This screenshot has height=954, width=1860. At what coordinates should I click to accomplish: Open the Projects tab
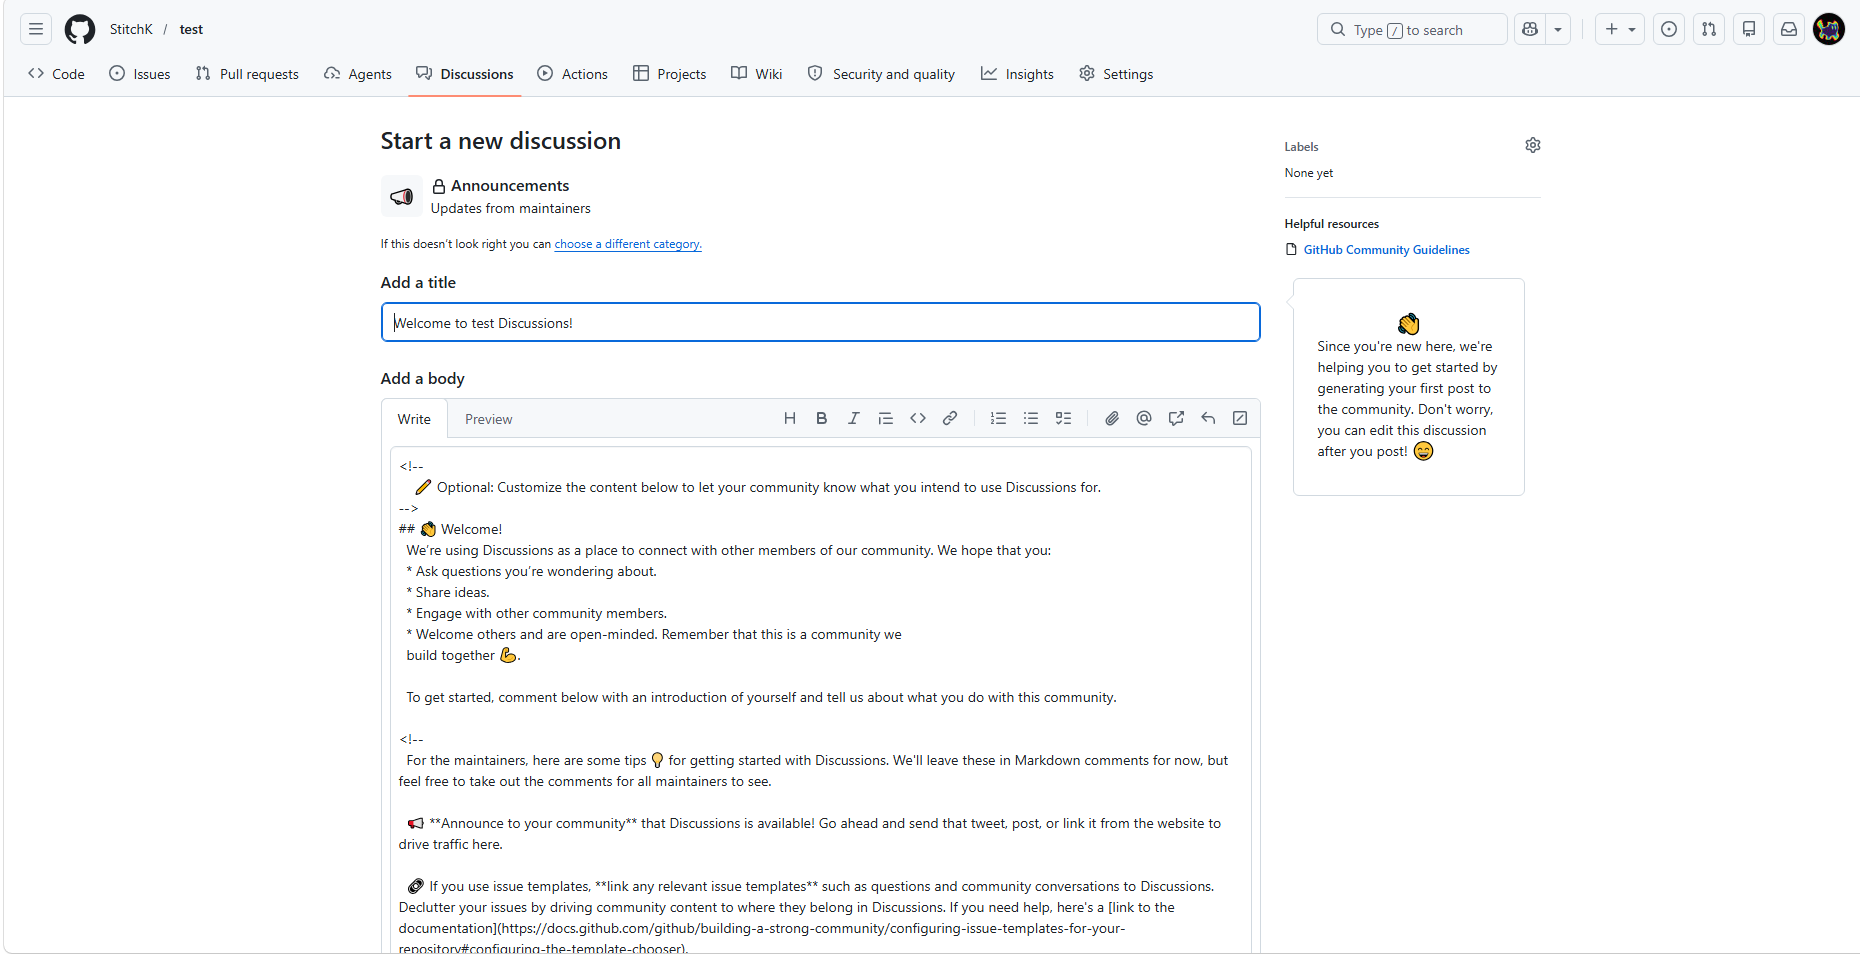[x=670, y=73]
